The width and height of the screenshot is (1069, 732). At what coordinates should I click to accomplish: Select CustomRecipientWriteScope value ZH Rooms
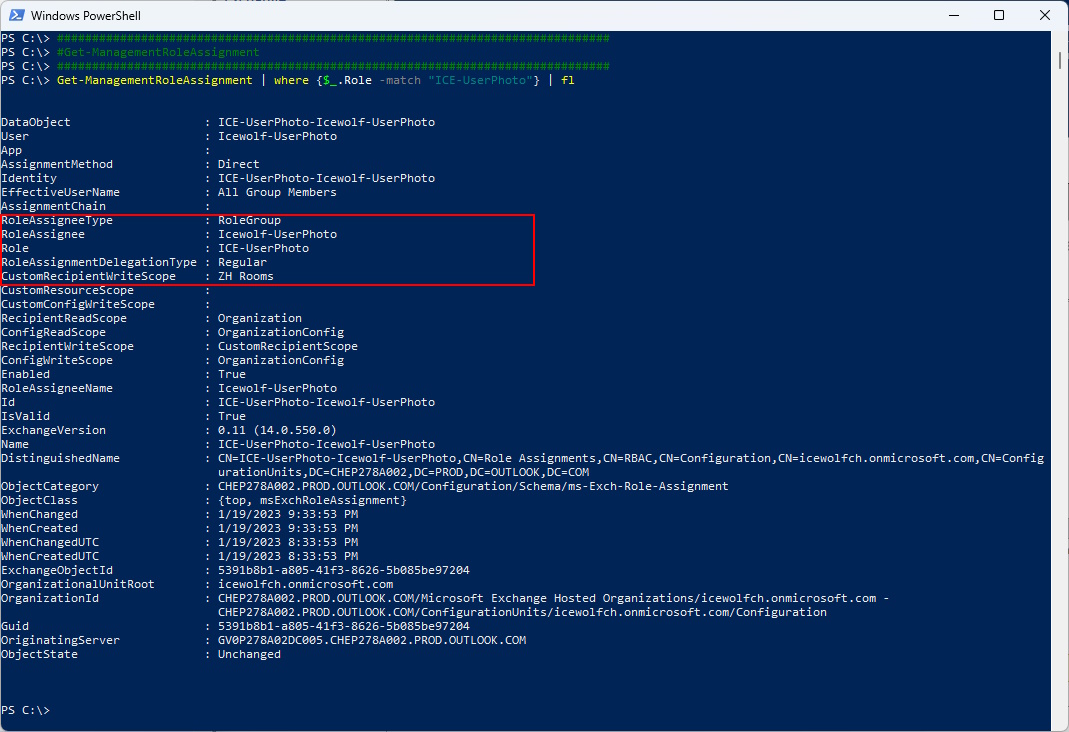tap(245, 276)
